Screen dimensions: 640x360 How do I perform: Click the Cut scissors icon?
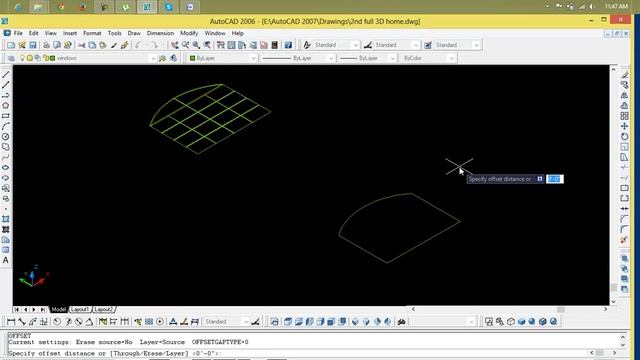82,45
